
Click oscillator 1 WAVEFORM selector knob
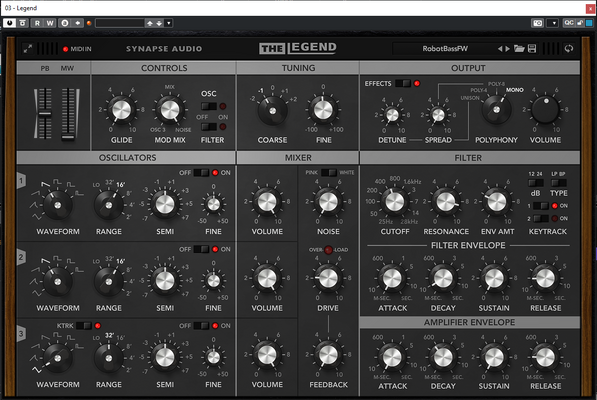tap(57, 205)
